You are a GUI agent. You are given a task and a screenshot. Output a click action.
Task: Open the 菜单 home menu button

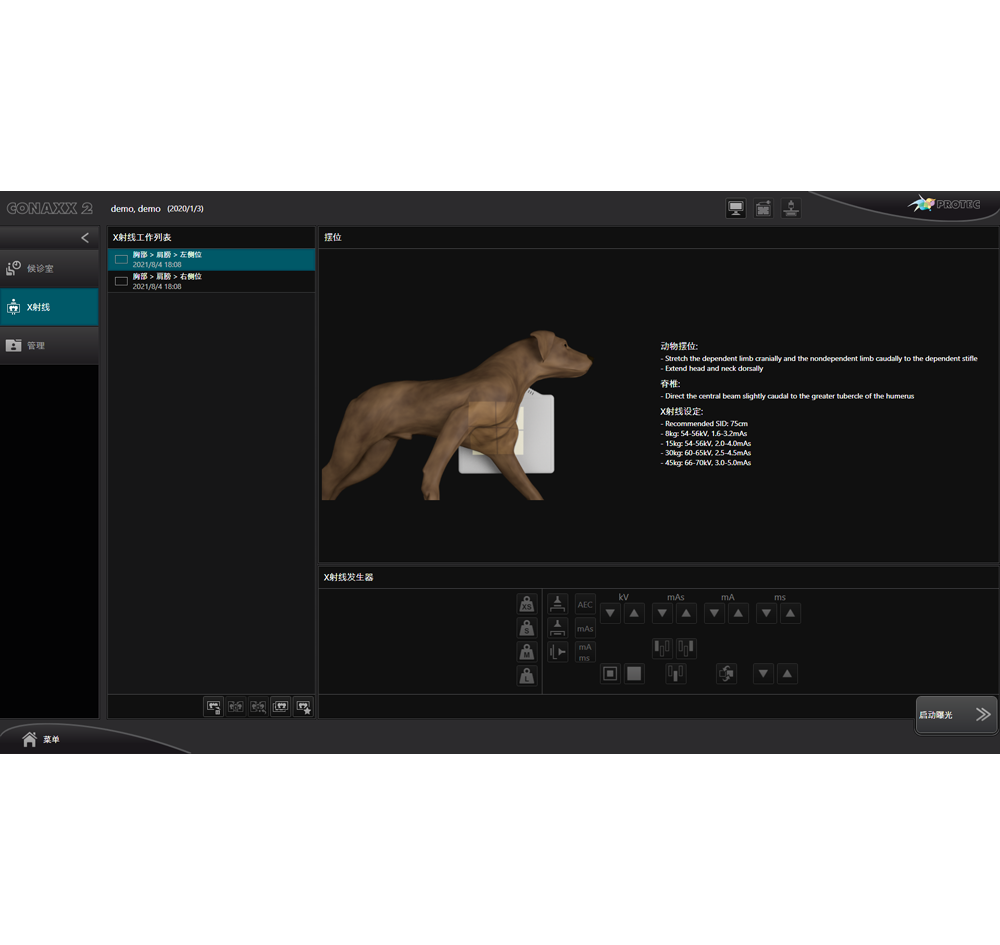click(42, 739)
